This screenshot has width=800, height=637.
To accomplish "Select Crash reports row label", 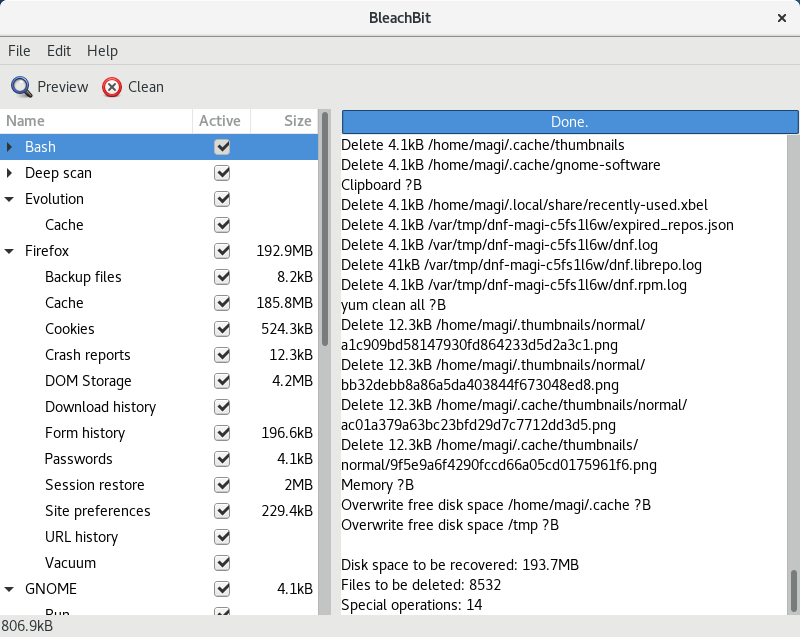I will 88,355.
